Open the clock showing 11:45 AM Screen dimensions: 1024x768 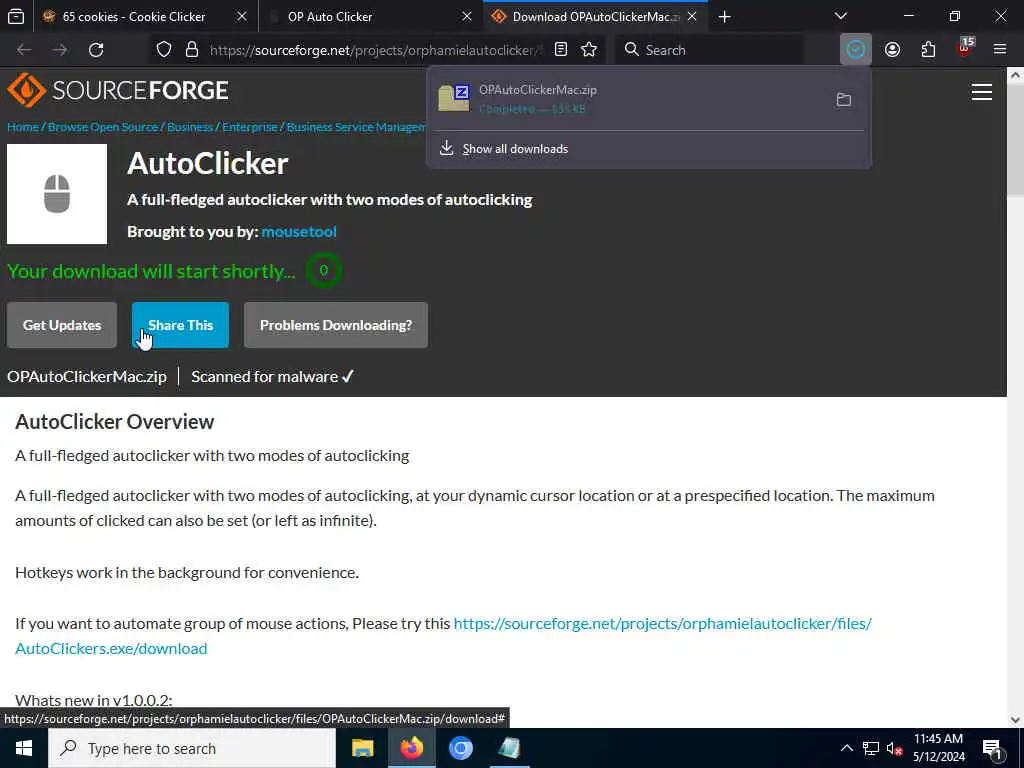pyautogui.click(x=938, y=748)
